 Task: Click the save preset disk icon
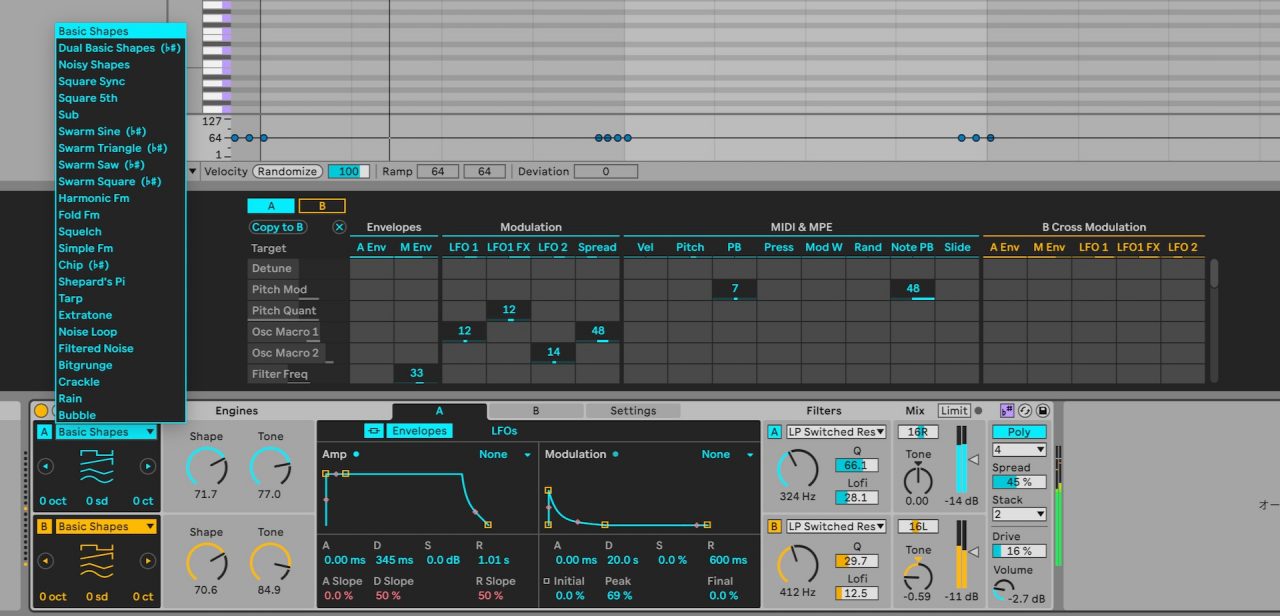(x=1043, y=411)
